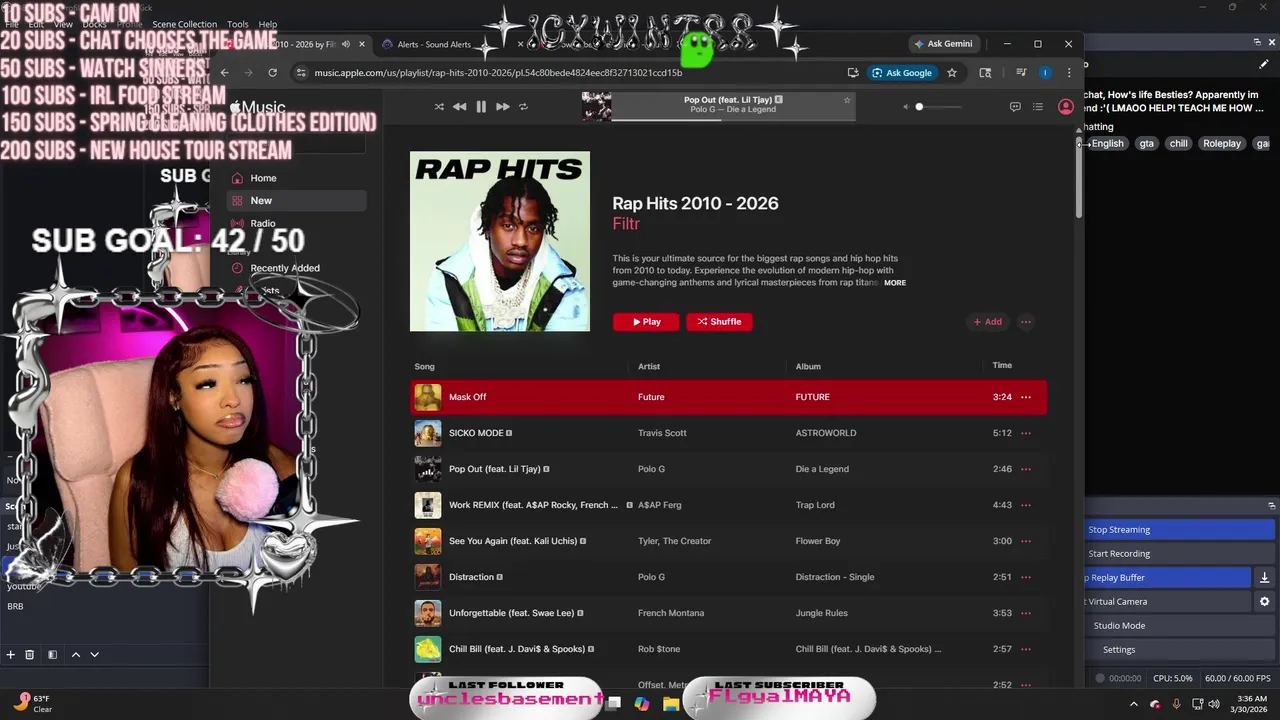Open Tyler, The Creator artist link
This screenshot has width=1280, height=720.
[675, 541]
